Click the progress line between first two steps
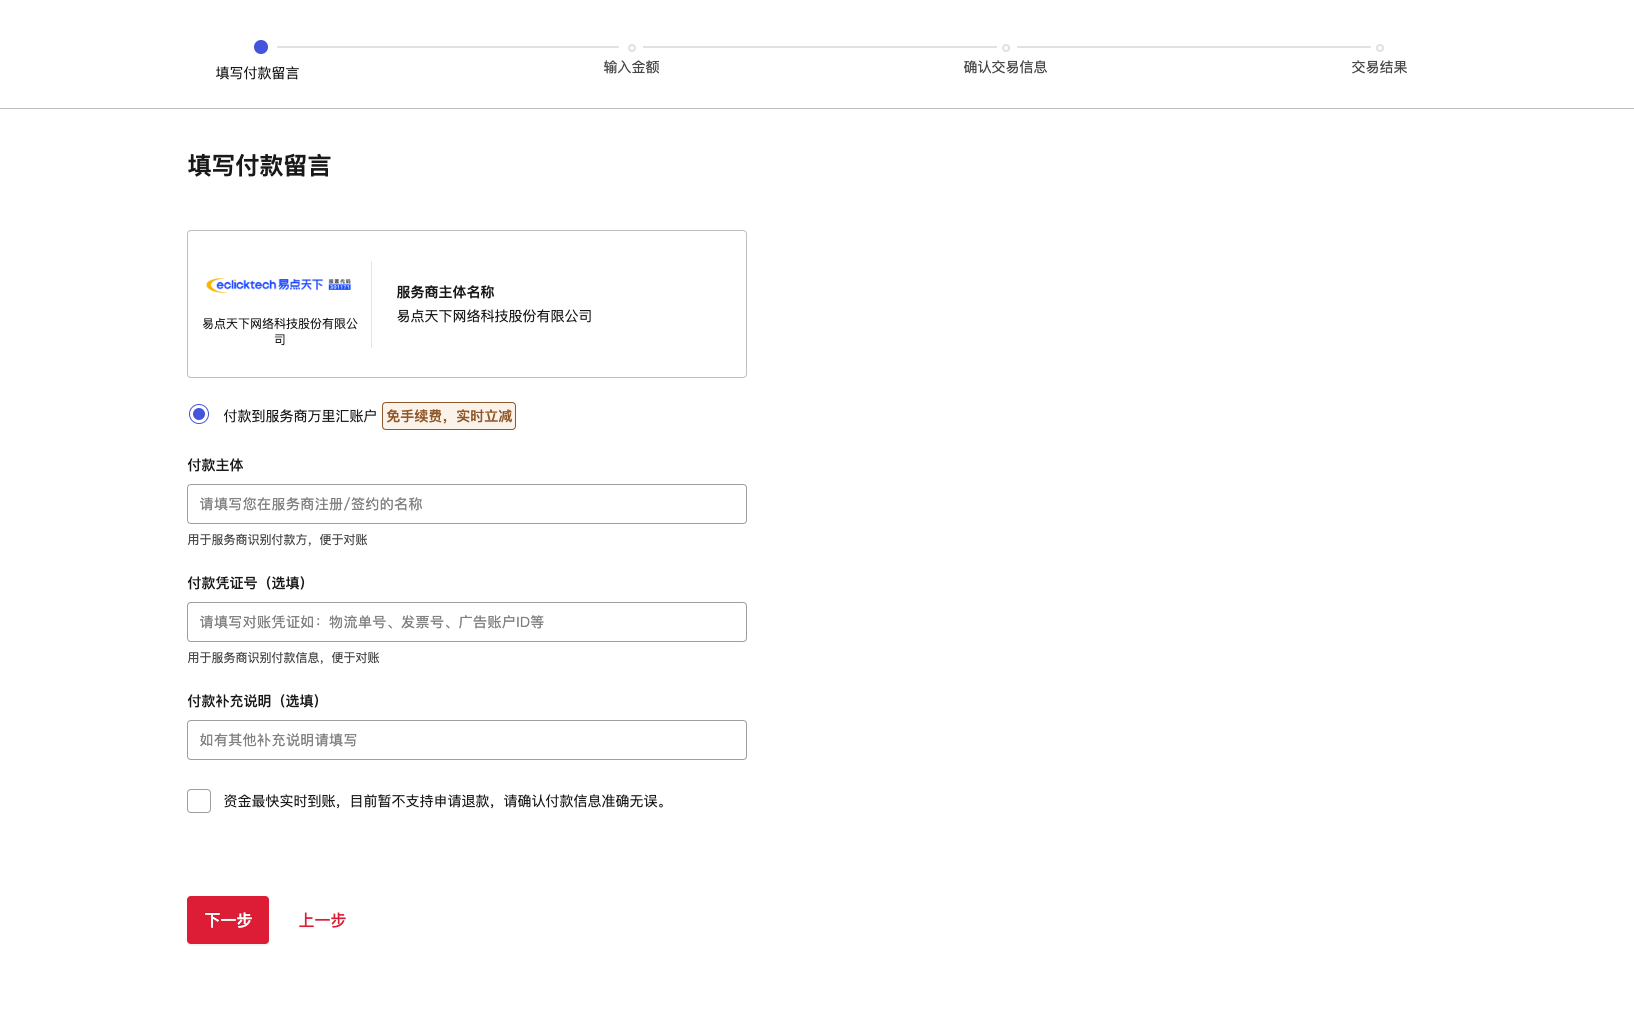Screen dimensions: 1634x1012 click(x=446, y=46)
